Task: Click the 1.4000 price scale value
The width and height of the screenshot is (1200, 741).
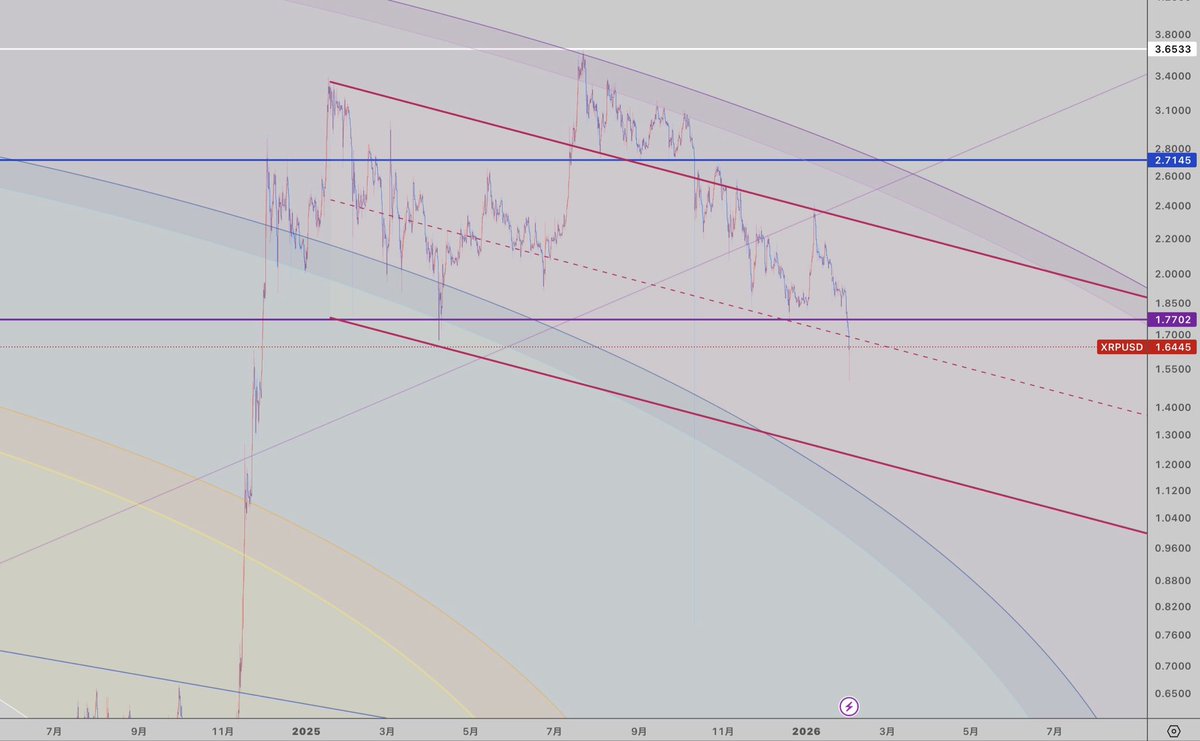Action: [x=1171, y=408]
